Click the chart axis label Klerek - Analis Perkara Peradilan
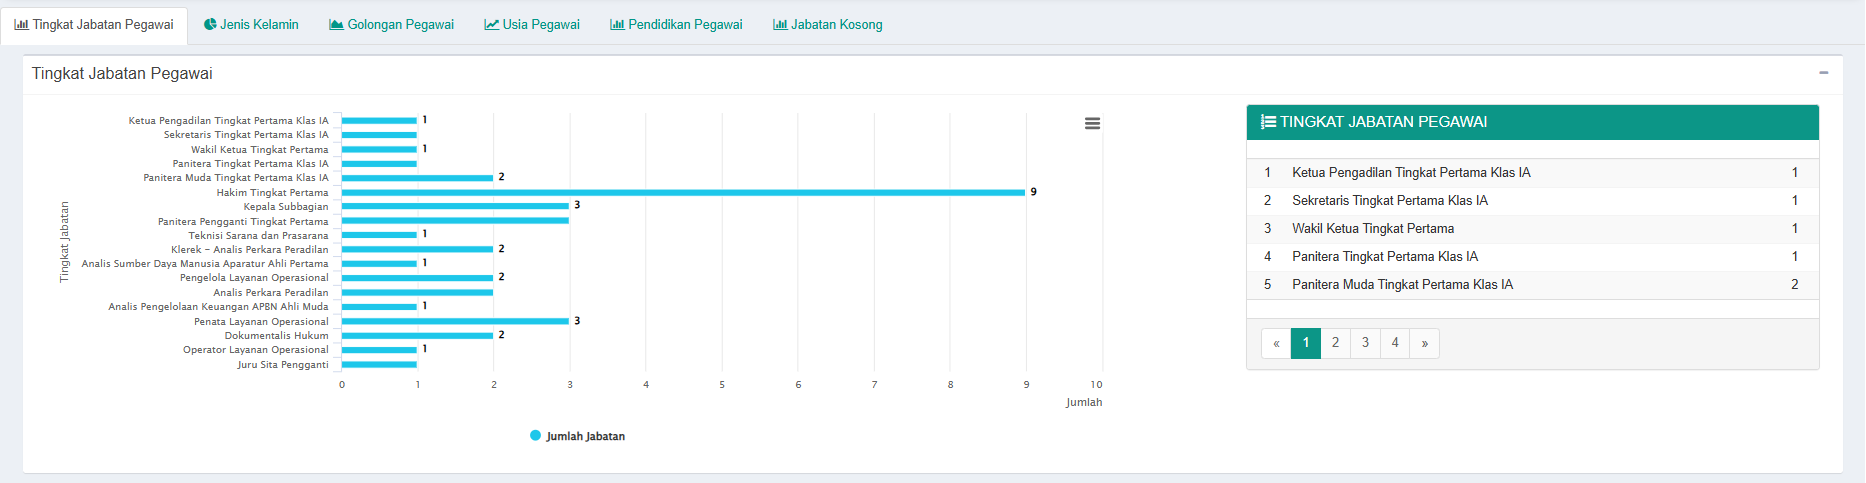 tap(249, 250)
